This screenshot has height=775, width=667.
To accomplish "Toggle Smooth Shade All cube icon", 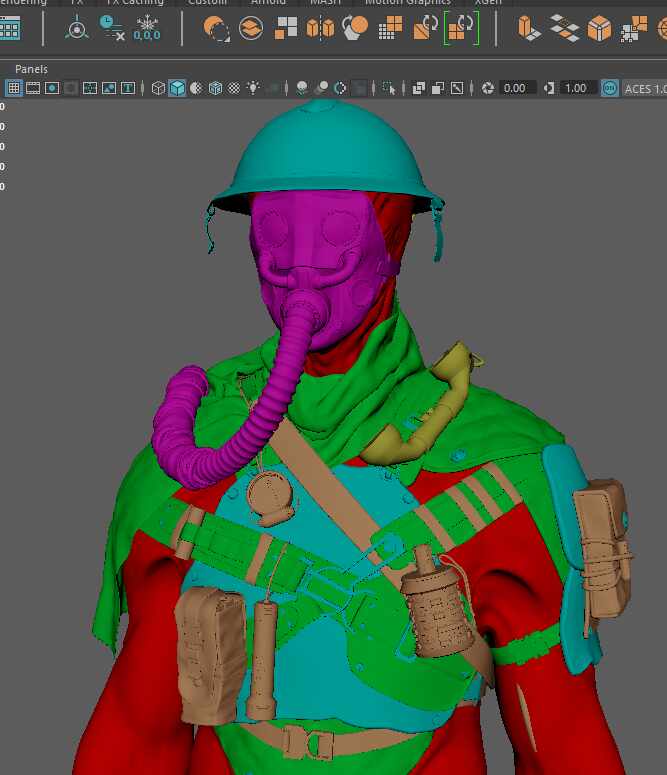I will coord(177,88).
